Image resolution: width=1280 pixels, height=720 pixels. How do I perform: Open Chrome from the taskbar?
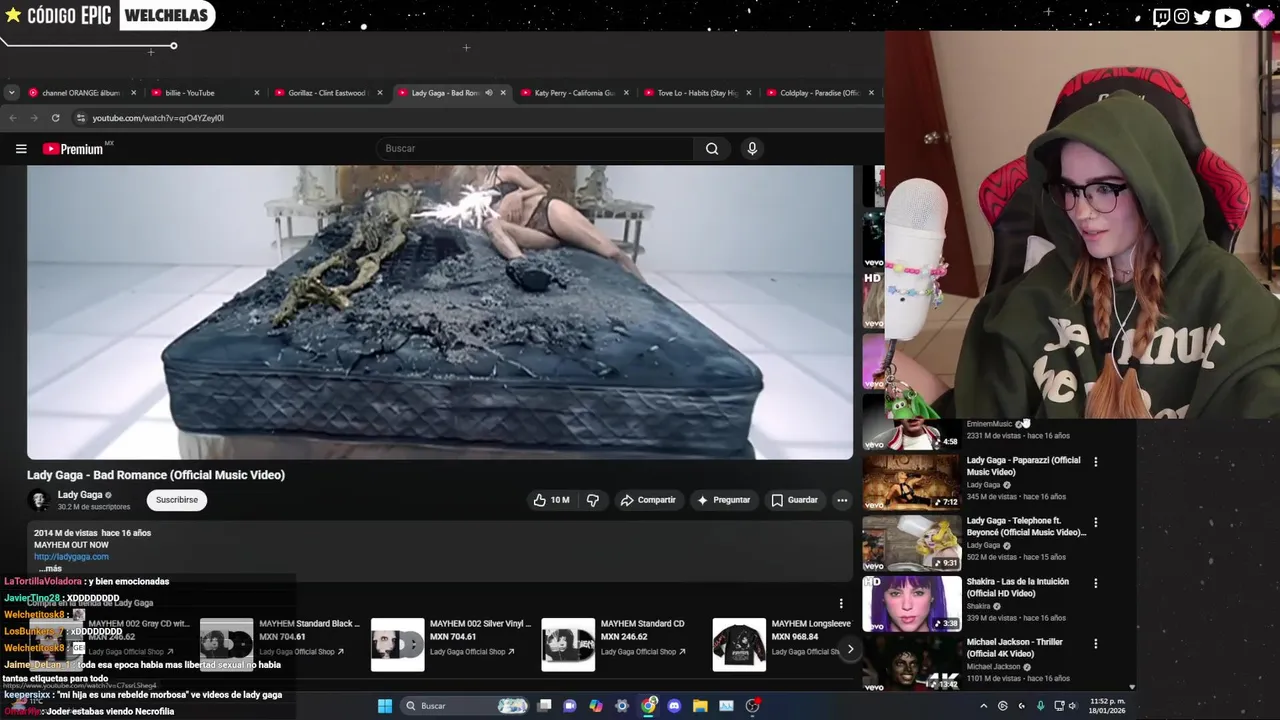pos(648,706)
